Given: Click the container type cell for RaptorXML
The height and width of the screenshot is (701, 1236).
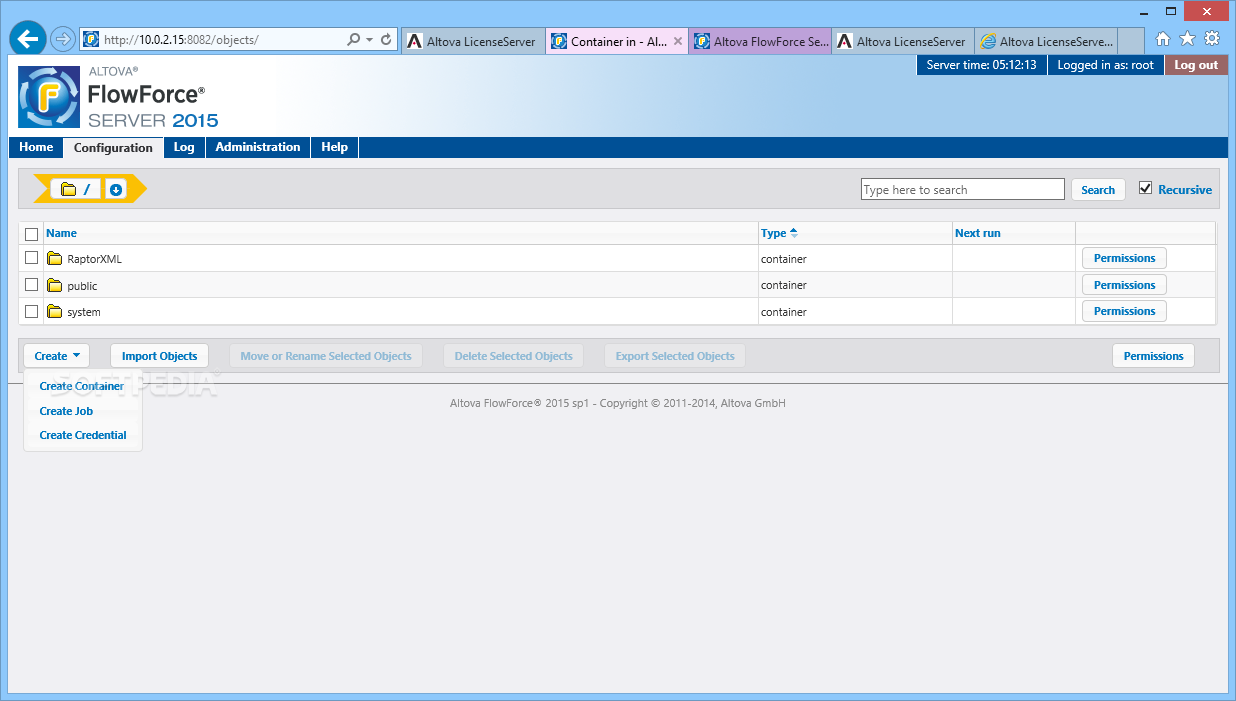Looking at the screenshot, I should coord(855,258).
